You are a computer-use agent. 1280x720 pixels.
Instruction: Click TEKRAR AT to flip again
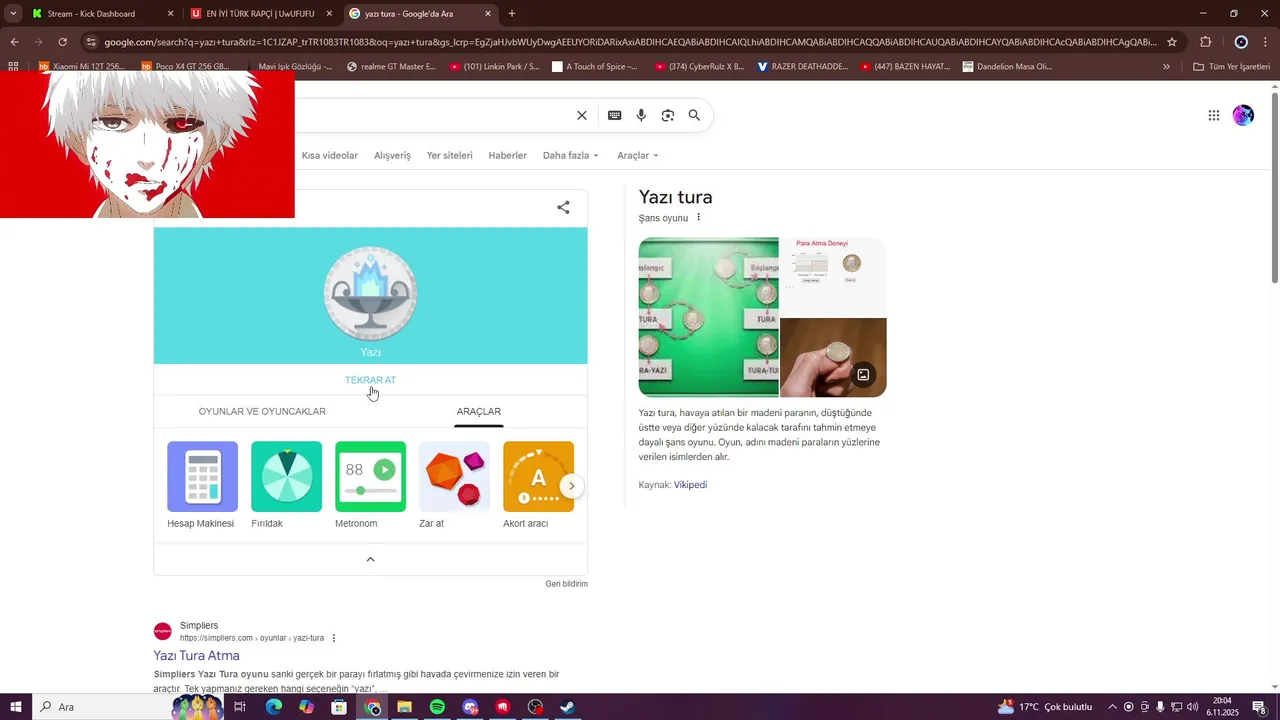pos(370,380)
